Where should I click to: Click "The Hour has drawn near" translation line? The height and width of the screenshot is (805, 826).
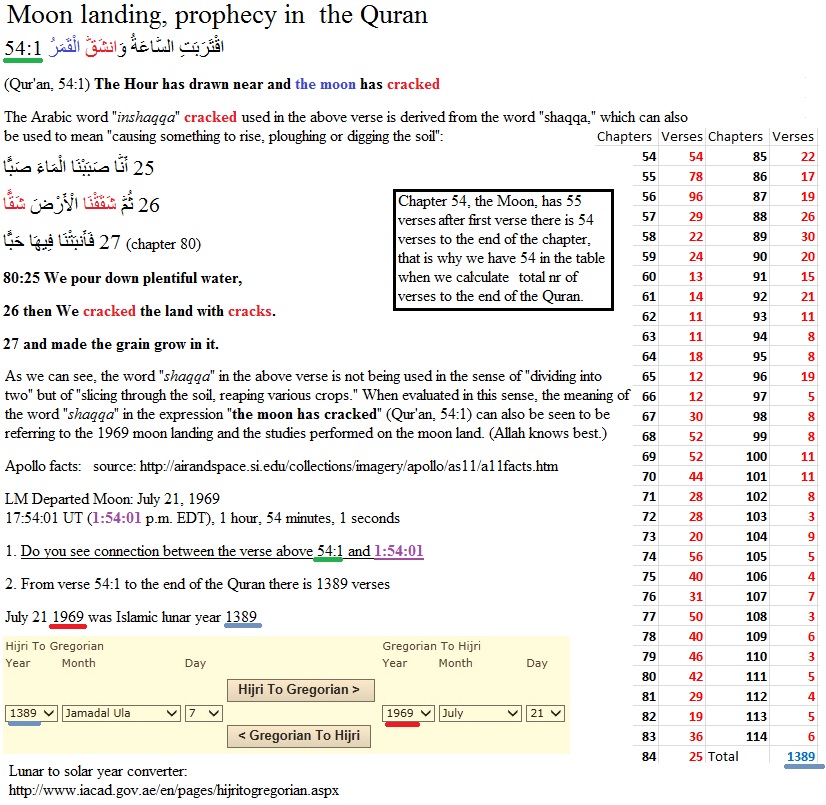pyautogui.click(x=267, y=84)
